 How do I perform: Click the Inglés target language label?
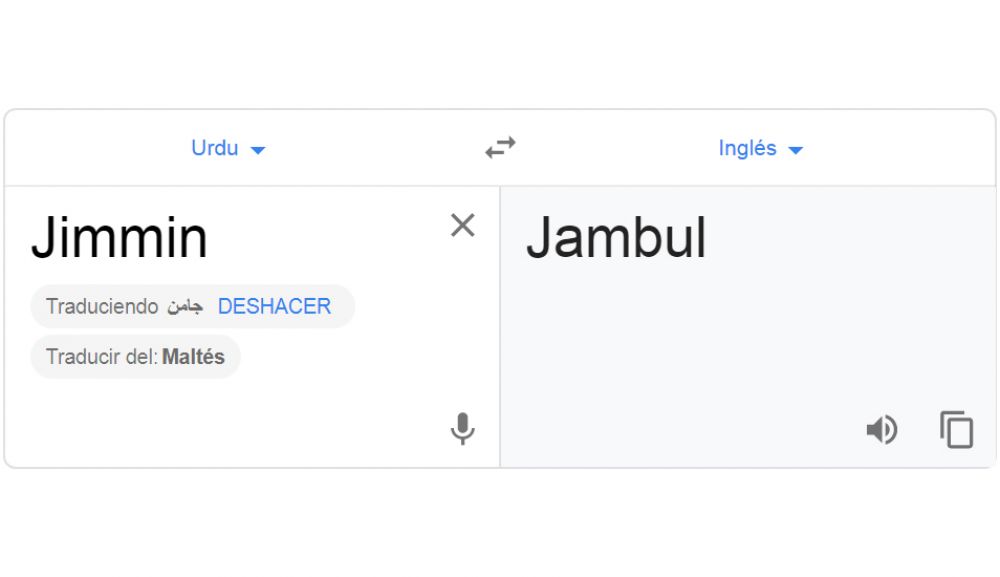[x=747, y=148]
